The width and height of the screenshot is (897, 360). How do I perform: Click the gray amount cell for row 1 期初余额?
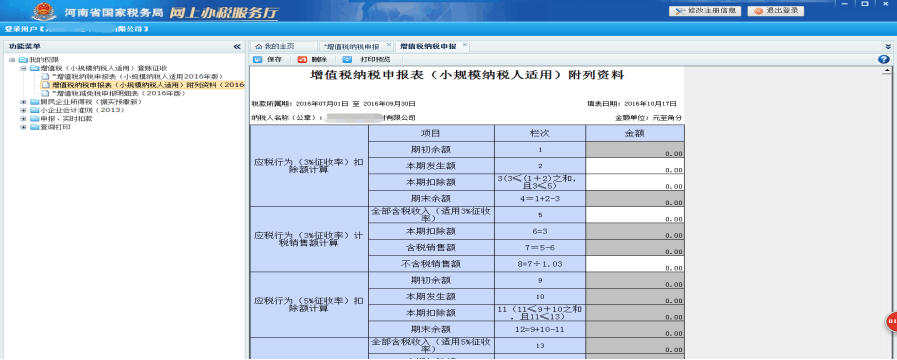[x=635, y=150]
